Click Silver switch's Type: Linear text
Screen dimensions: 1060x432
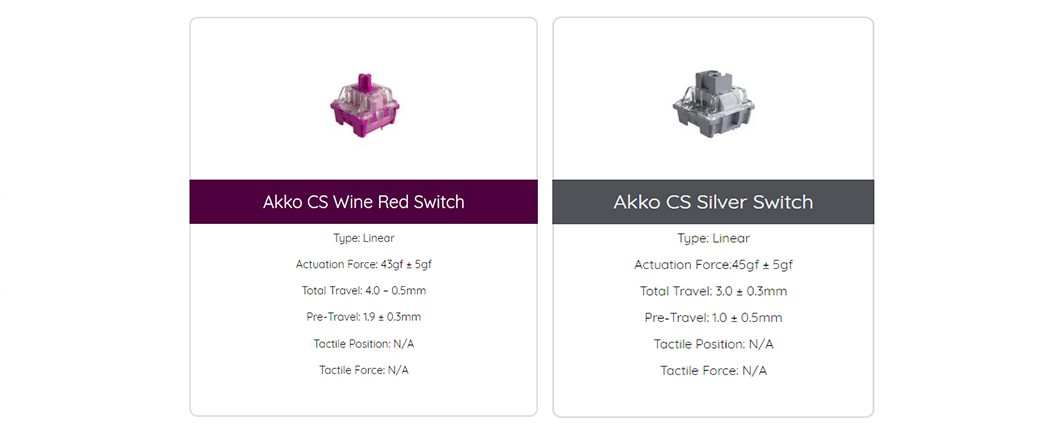pos(713,238)
